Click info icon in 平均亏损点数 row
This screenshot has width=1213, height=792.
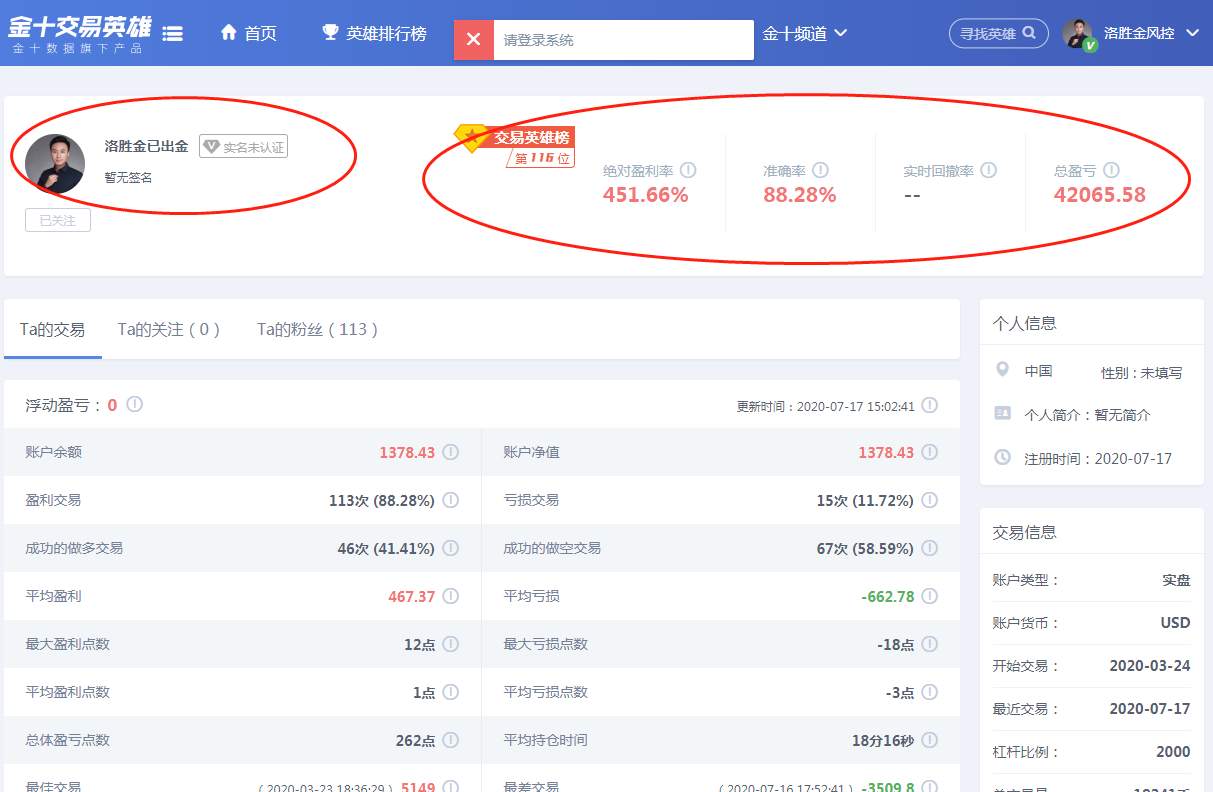click(930, 692)
